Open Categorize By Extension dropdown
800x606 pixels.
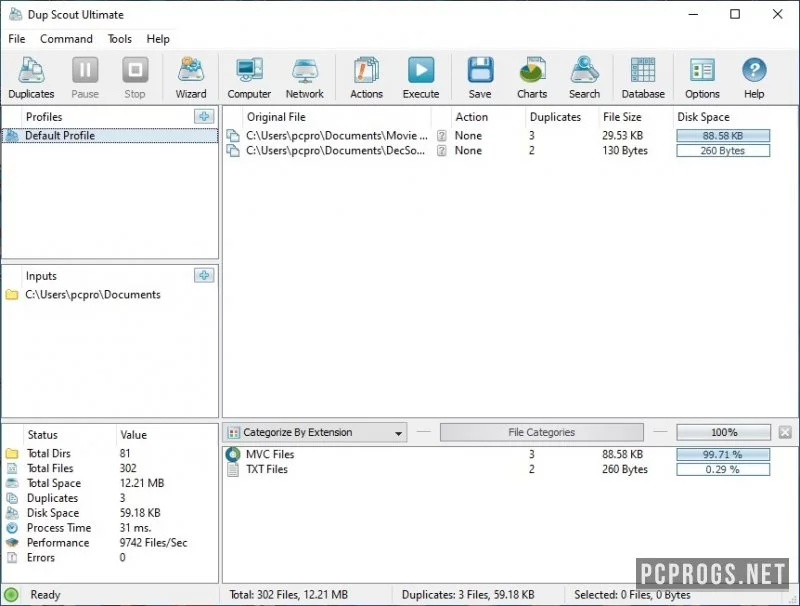point(315,433)
